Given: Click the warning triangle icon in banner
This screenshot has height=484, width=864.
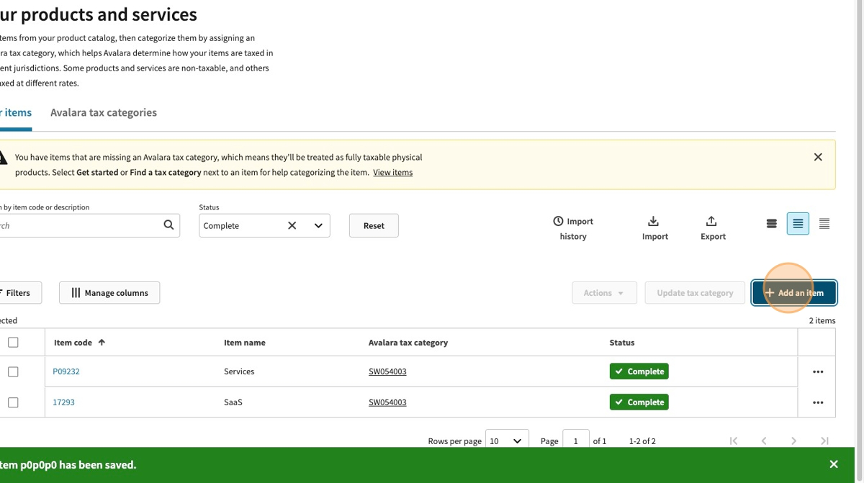Looking at the screenshot, I should (x=3, y=158).
